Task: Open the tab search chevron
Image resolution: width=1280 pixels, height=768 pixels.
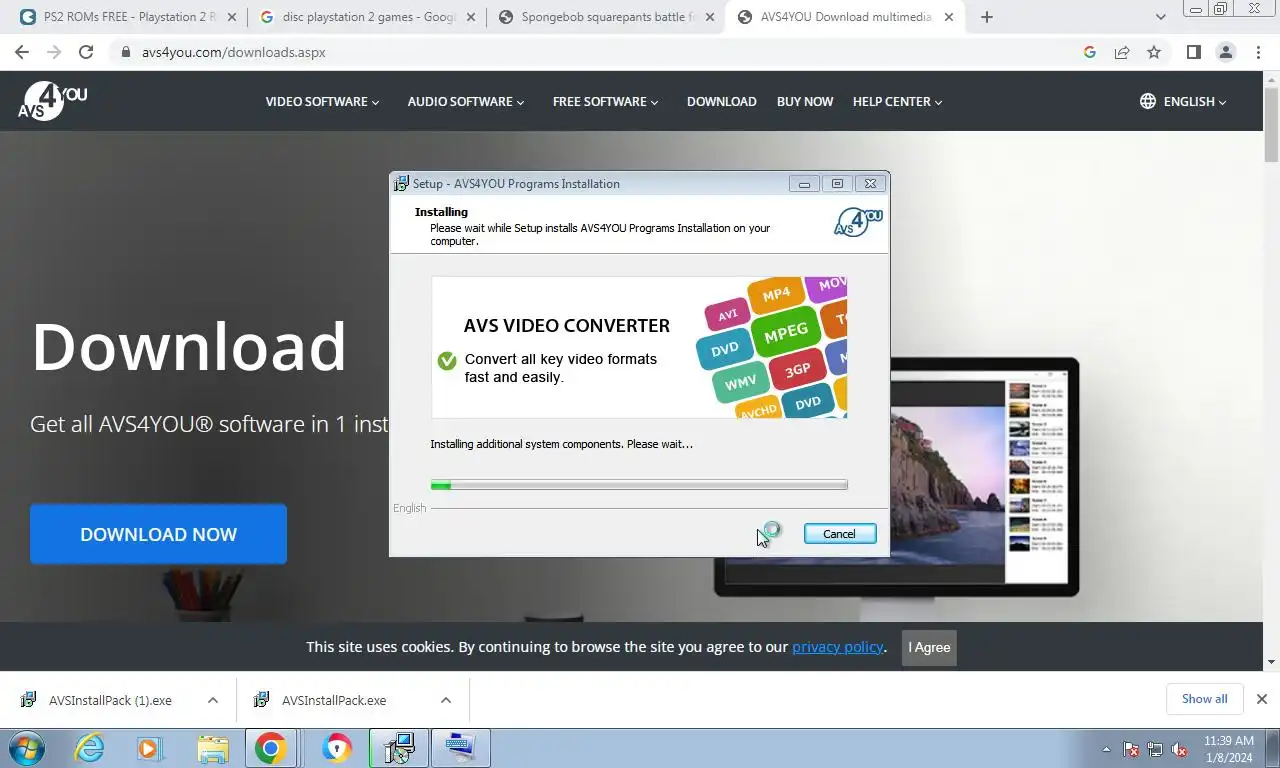Action: point(1160,17)
